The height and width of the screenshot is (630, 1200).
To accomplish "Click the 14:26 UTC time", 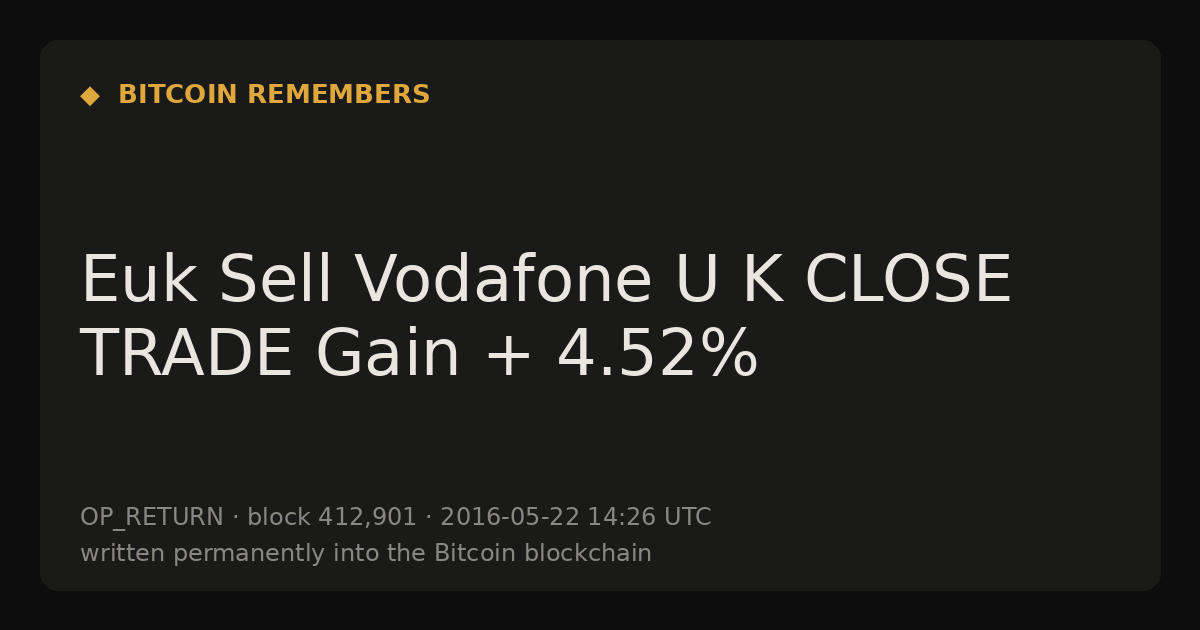I will (x=649, y=518).
